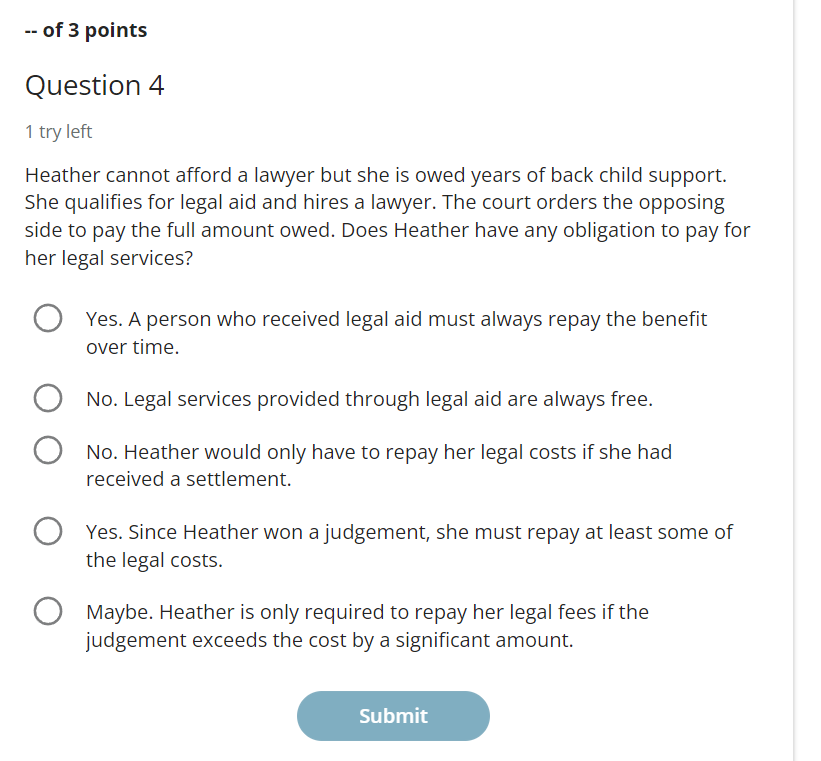This screenshot has height=761, width=821.
Task: Click the text of the settlement answer
Action: click(x=379, y=464)
